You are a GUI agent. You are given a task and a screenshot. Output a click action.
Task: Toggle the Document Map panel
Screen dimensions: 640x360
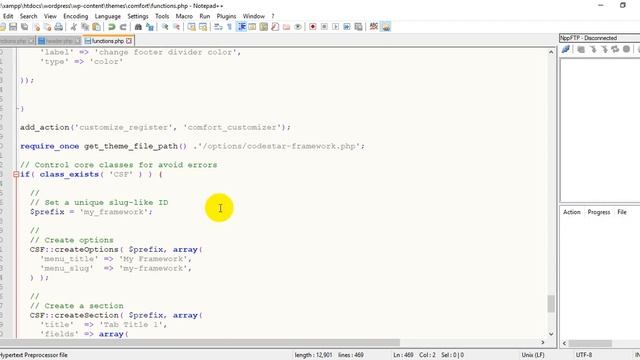pyautogui.click(x=264, y=27)
